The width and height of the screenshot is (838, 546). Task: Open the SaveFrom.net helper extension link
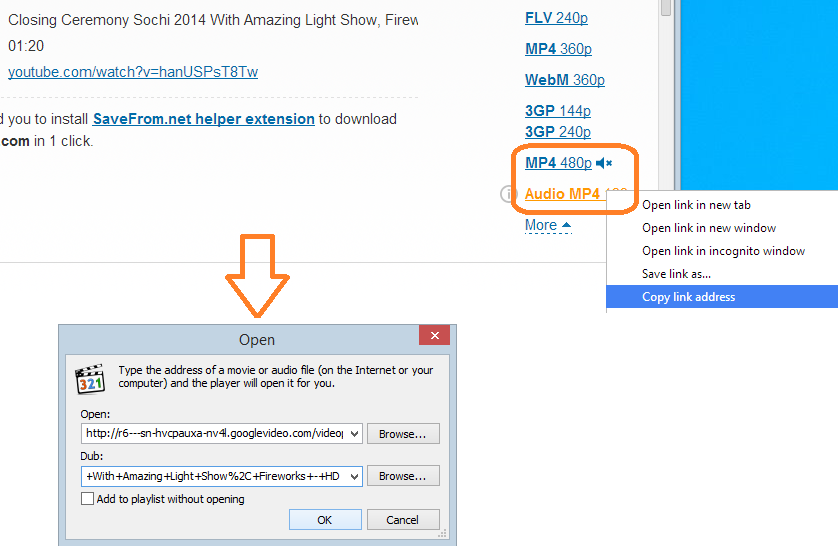click(x=204, y=119)
